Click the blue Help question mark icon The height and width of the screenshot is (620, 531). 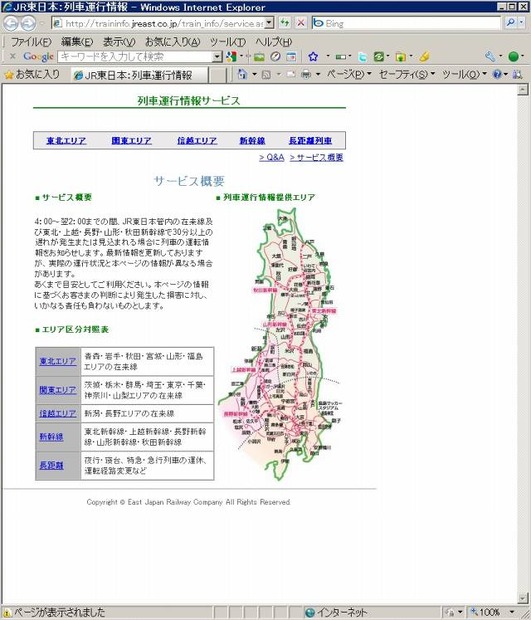point(497,74)
